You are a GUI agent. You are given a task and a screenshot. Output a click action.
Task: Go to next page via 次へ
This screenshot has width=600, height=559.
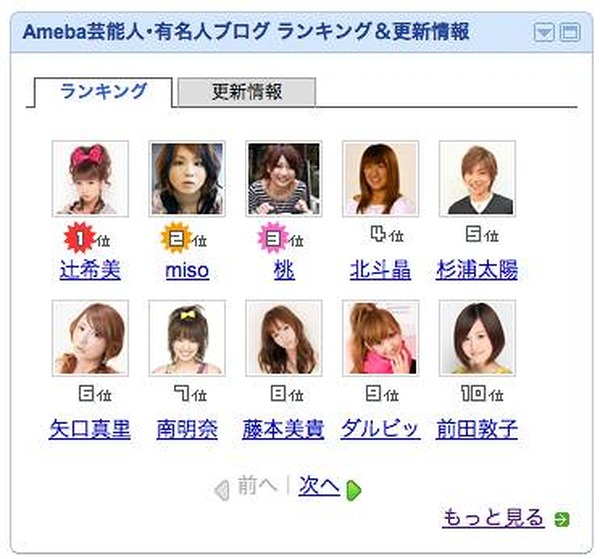[319, 486]
